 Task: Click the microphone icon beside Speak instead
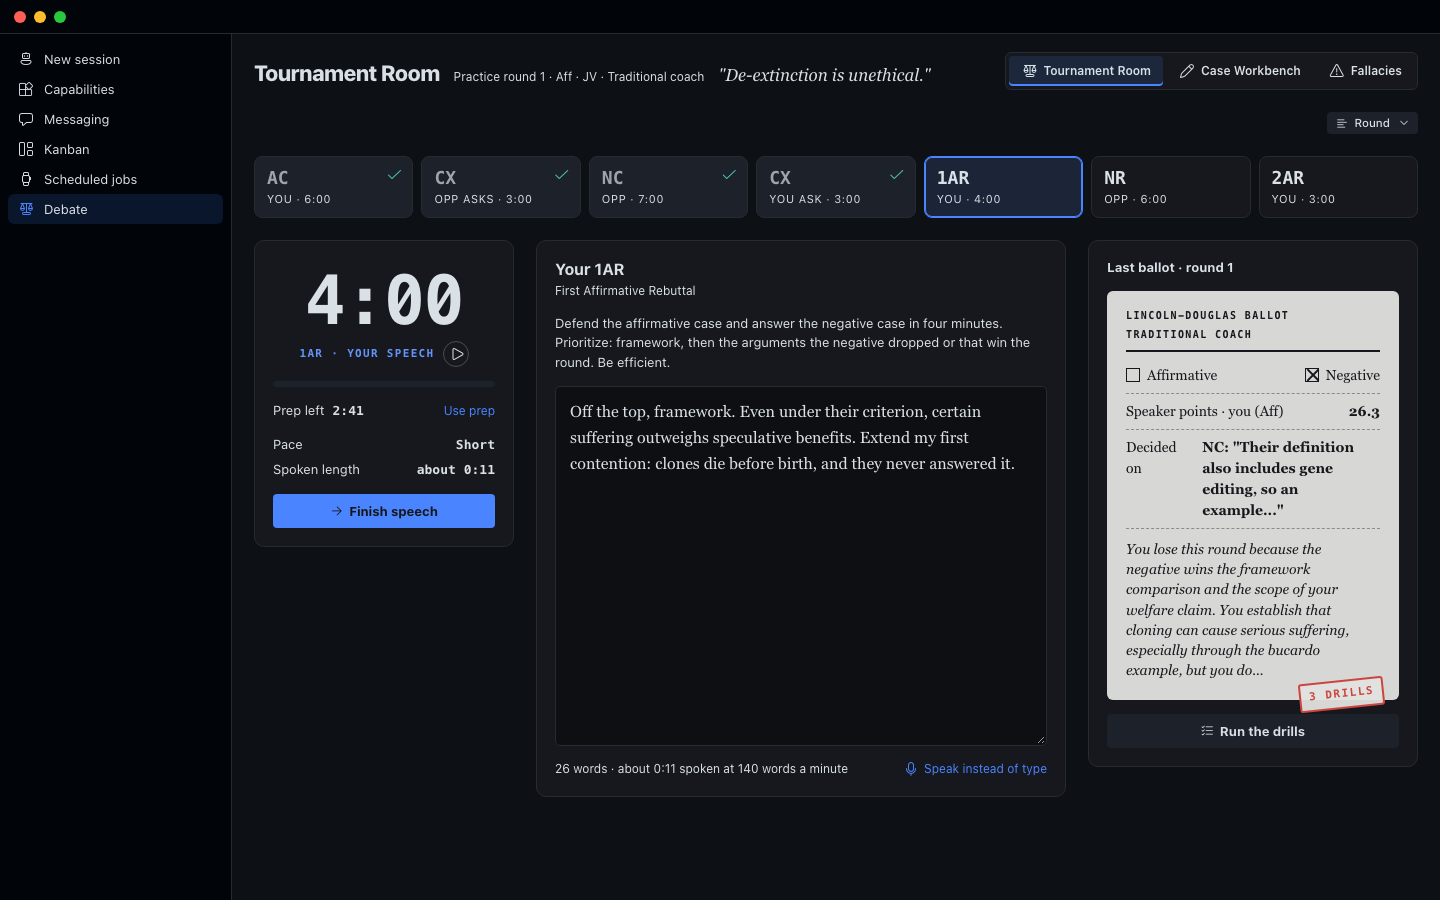911,769
